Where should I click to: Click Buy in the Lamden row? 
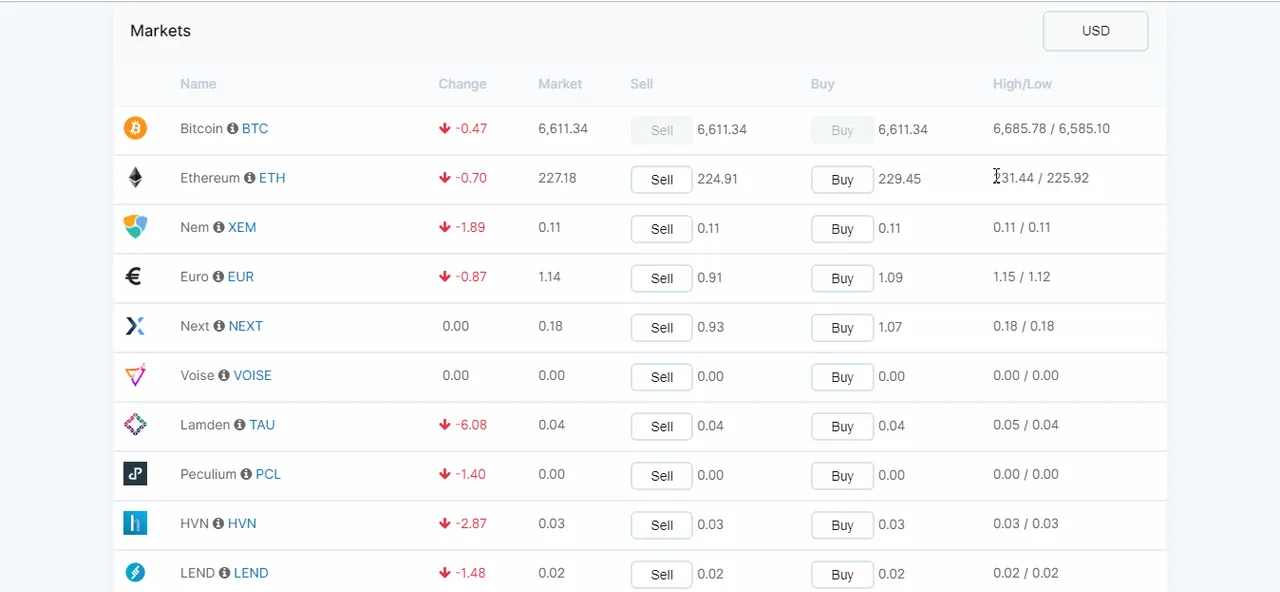pyautogui.click(x=842, y=426)
